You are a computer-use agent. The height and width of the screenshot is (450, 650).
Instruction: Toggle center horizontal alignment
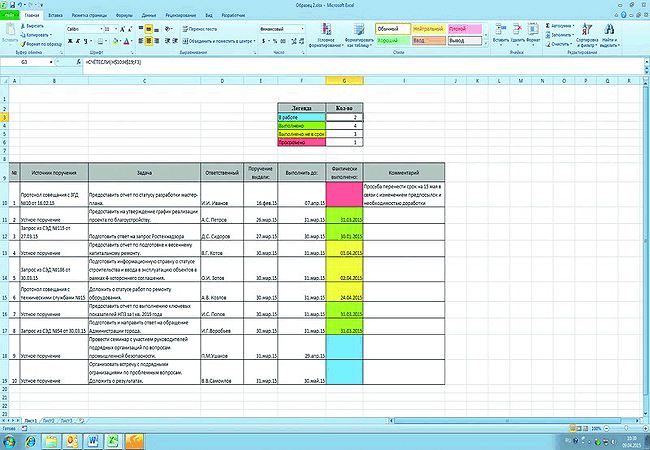pyautogui.click(x=148, y=41)
